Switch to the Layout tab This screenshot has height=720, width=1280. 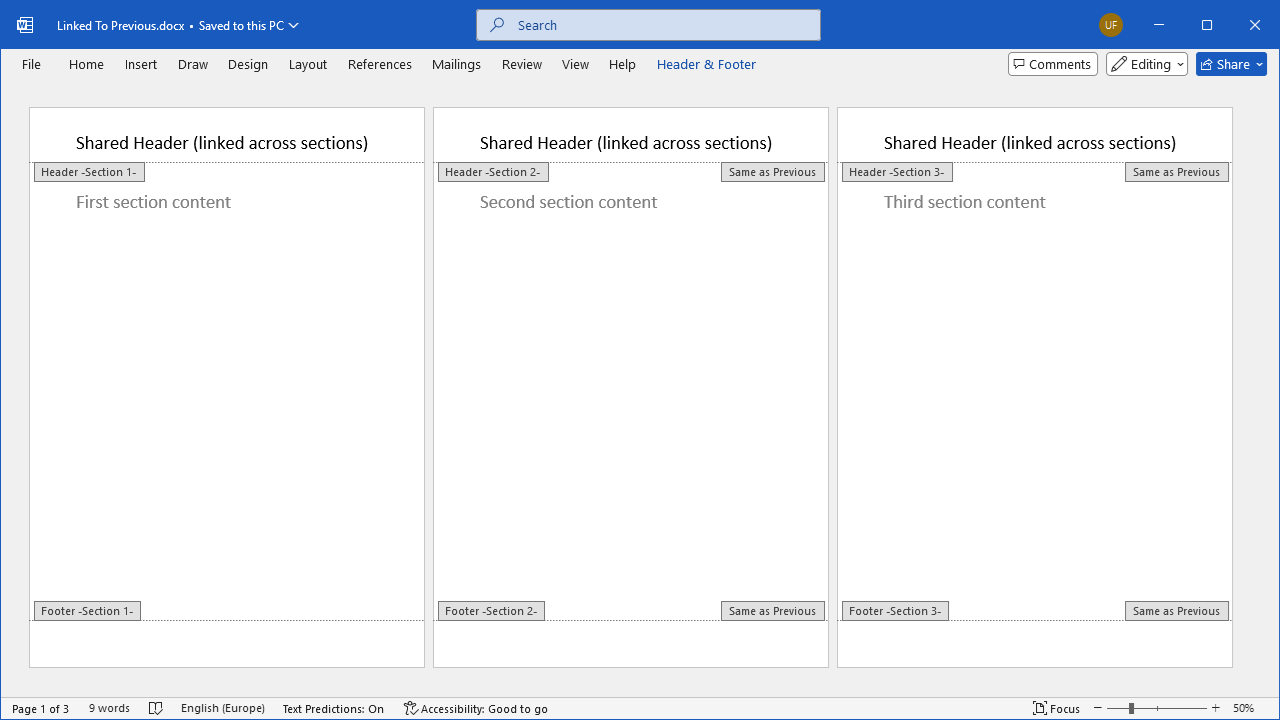pos(307,64)
